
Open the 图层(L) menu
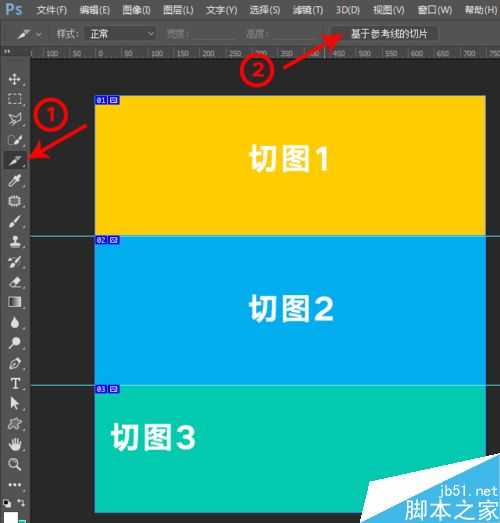(x=178, y=10)
